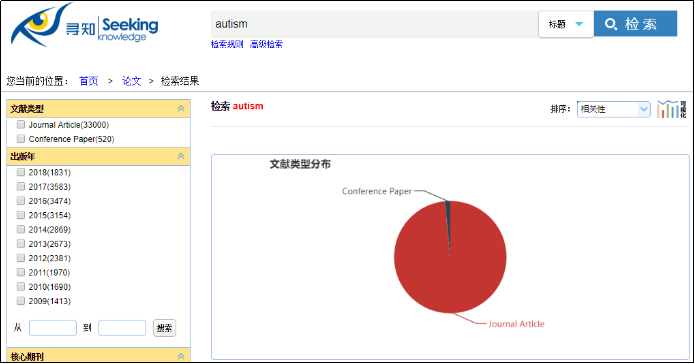This screenshot has height=364, width=695.
Task: Click the Conference Paper chart label
Action: [377, 191]
